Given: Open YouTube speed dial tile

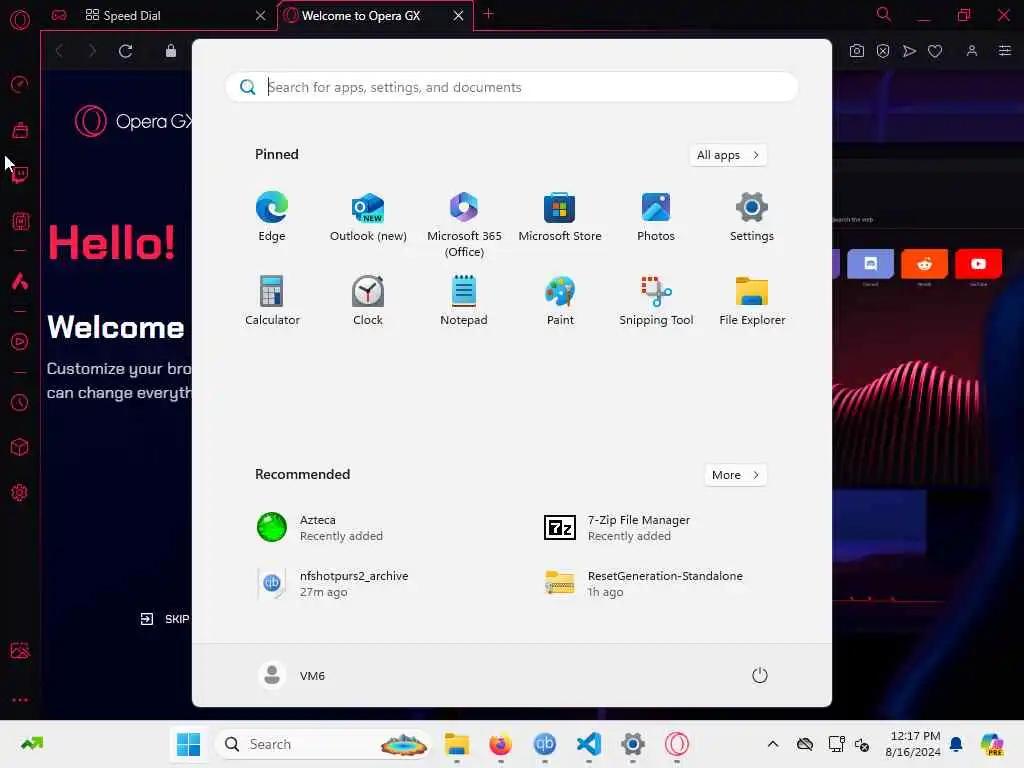Looking at the screenshot, I should [978, 264].
